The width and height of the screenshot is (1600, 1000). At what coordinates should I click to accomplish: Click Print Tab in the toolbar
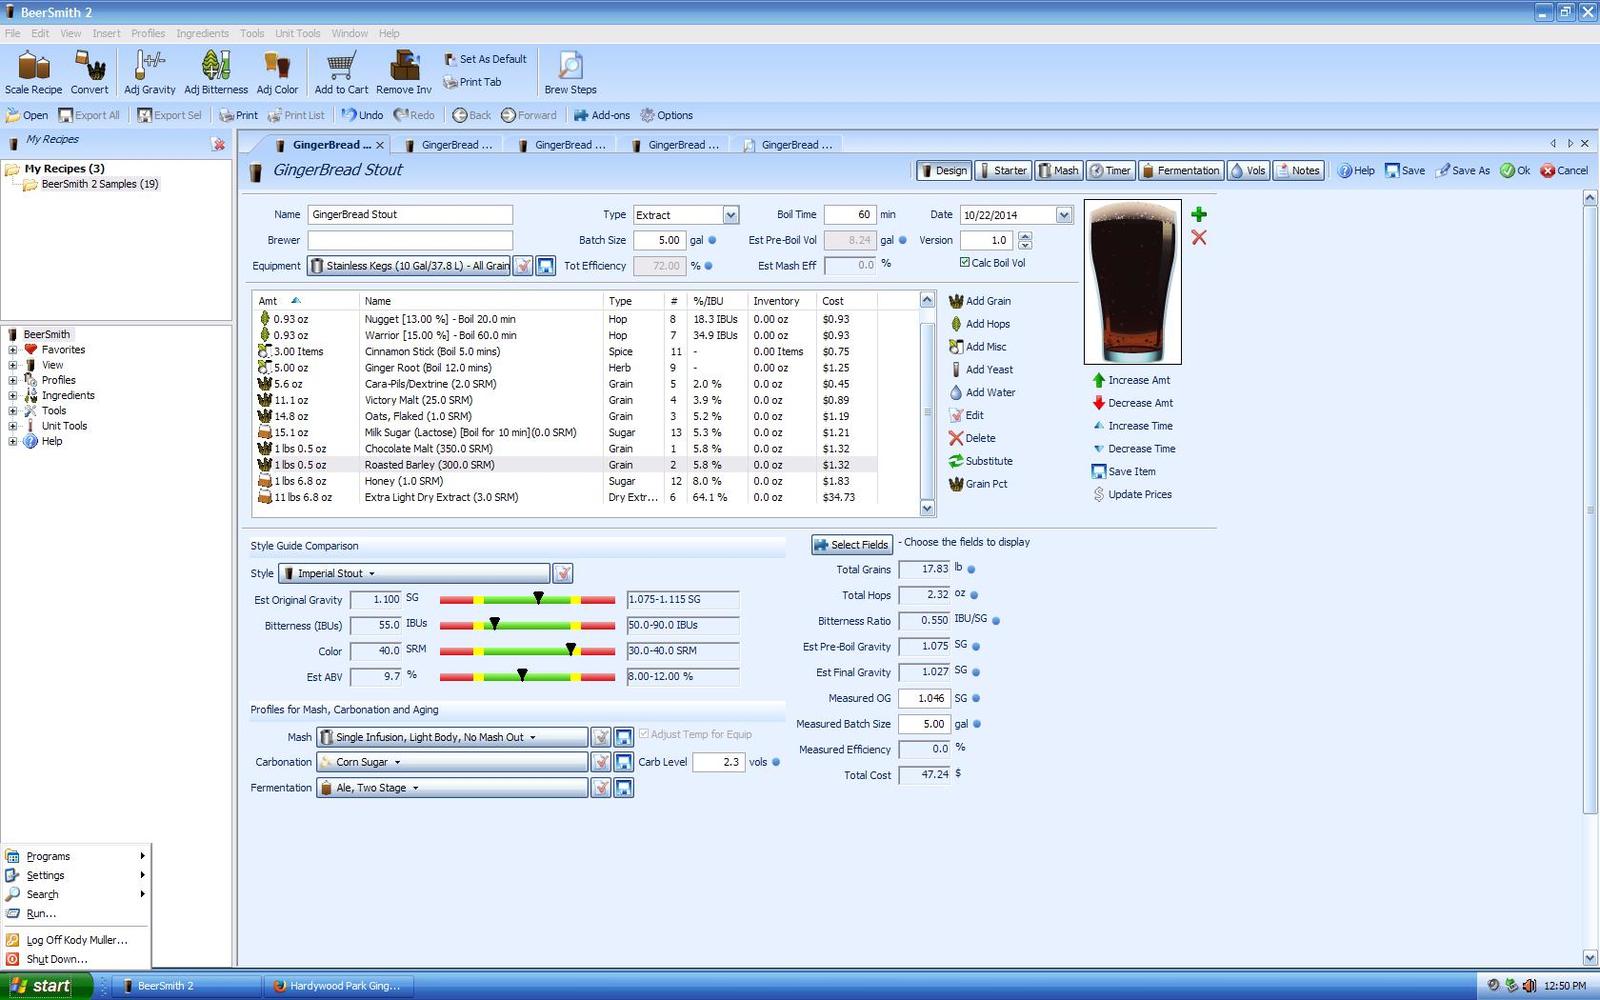[472, 82]
